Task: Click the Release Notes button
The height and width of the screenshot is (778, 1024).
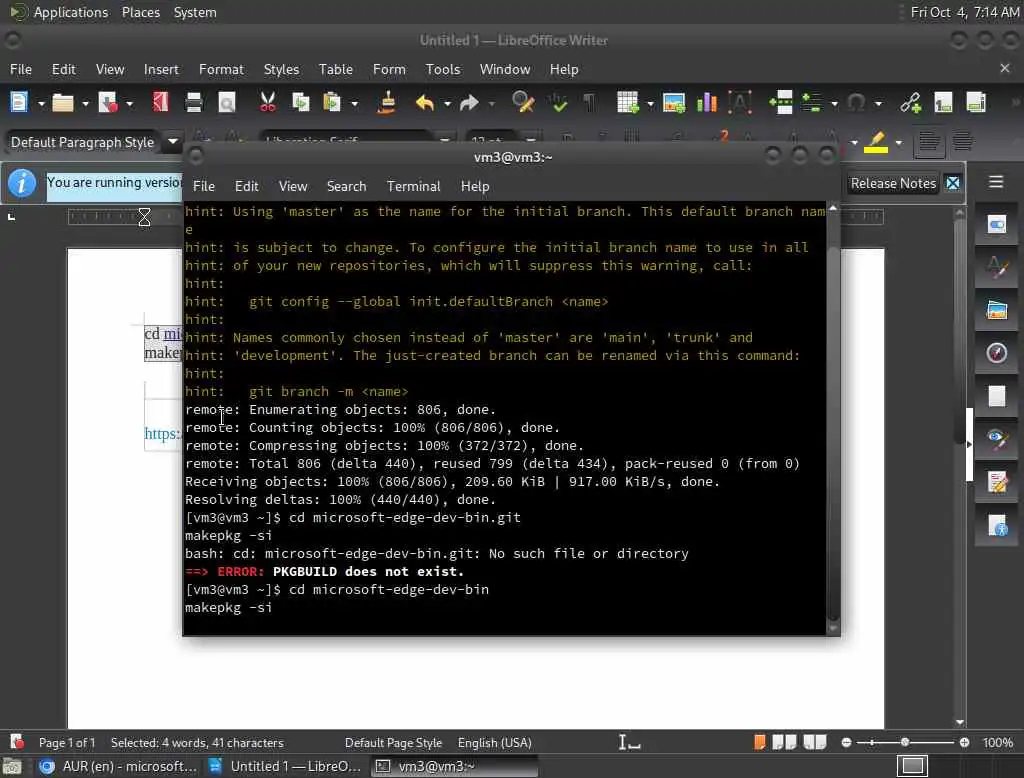Action: click(x=893, y=184)
